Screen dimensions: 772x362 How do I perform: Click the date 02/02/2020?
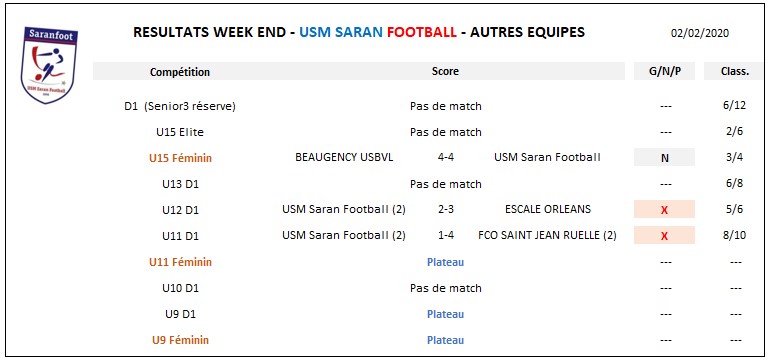[x=700, y=33]
